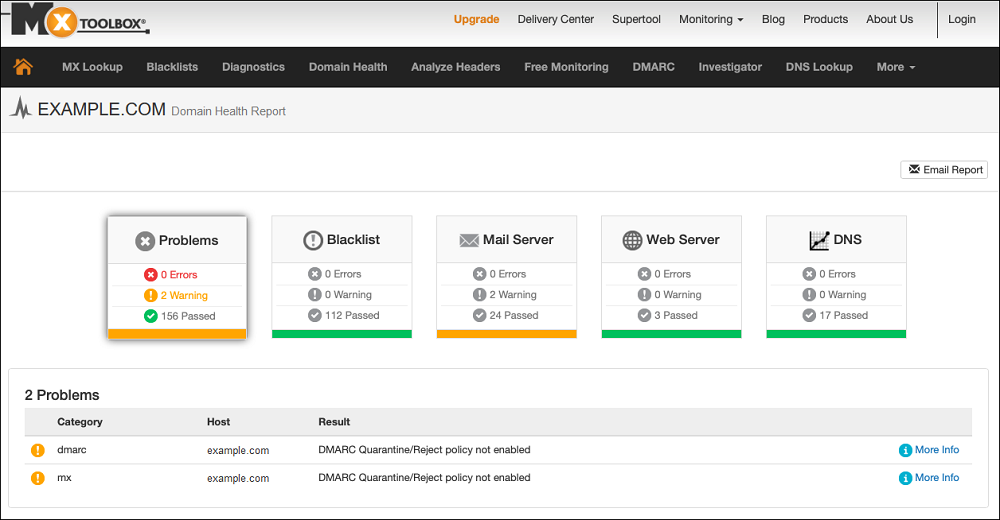1000x520 pixels.
Task: Click the DNS chart icon
Action: click(819, 240)
